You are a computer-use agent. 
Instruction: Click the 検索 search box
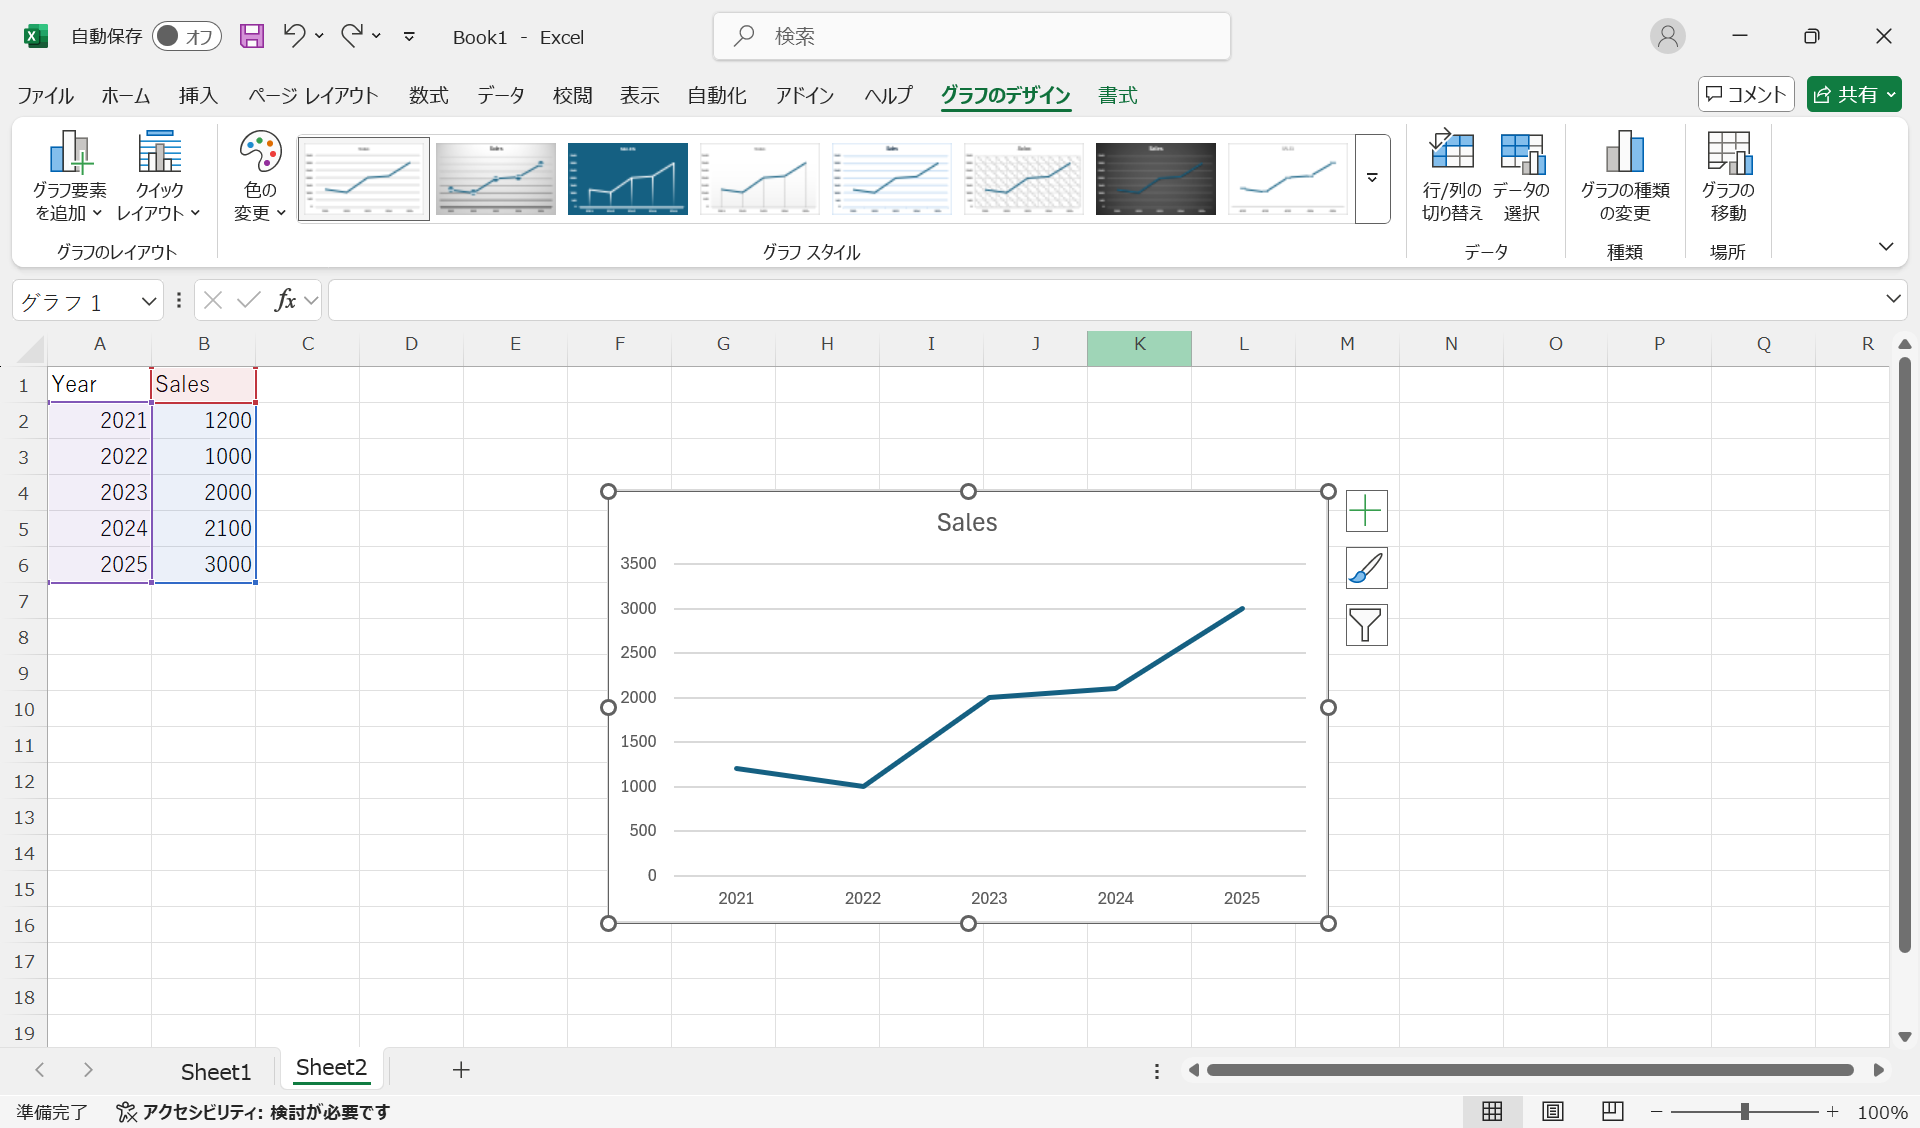pyautogui.click(x=970, y=36)
